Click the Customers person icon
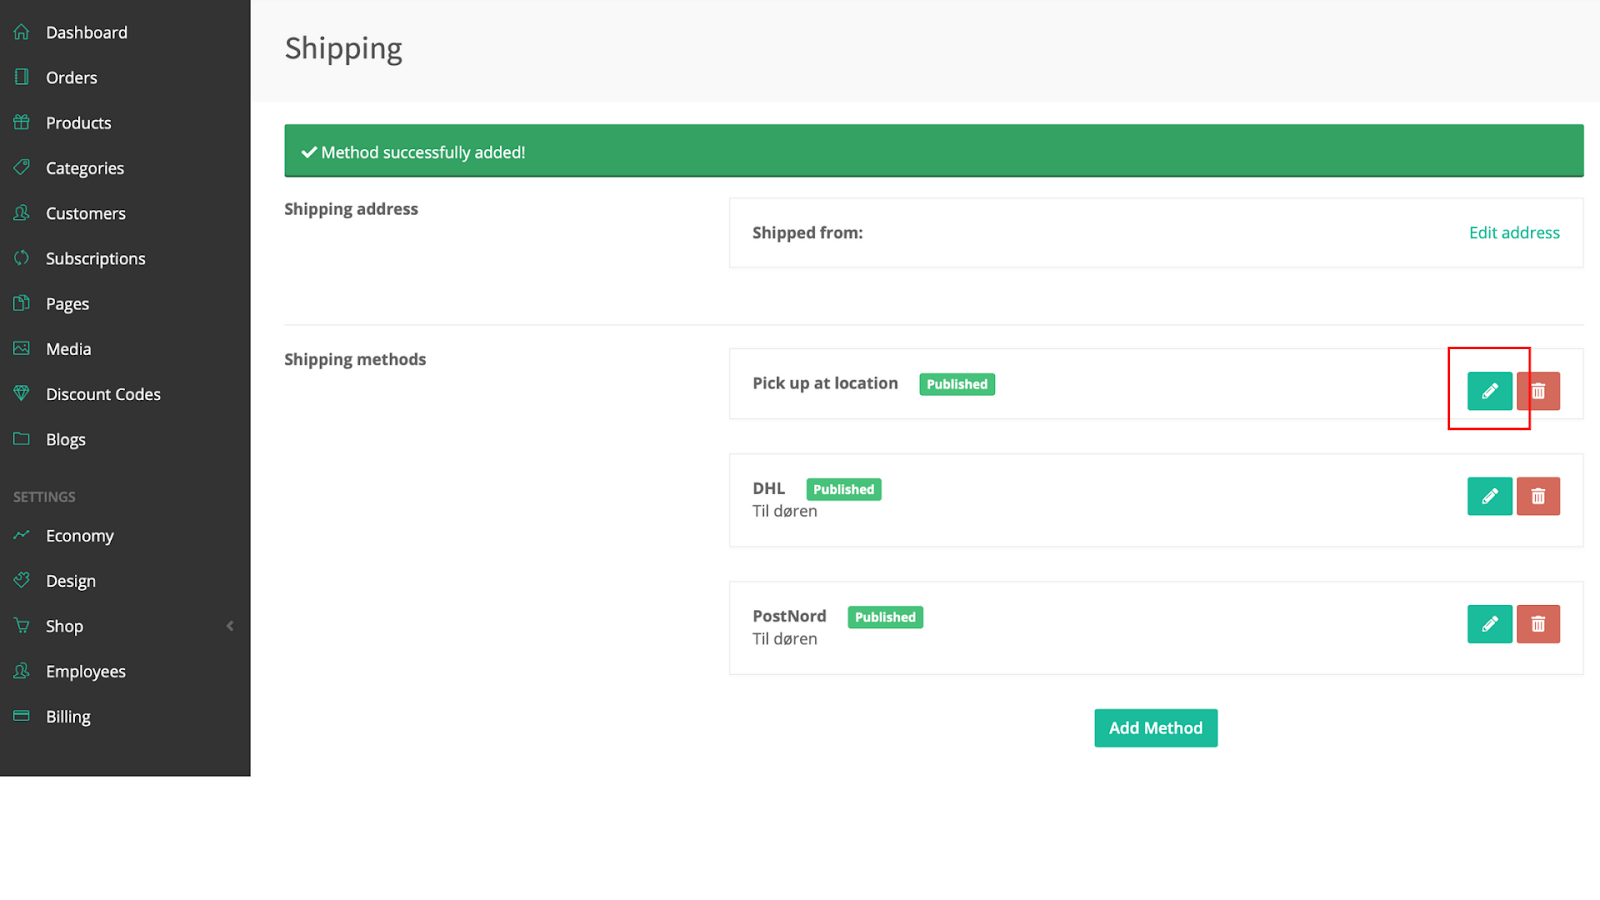 (21, 213)
